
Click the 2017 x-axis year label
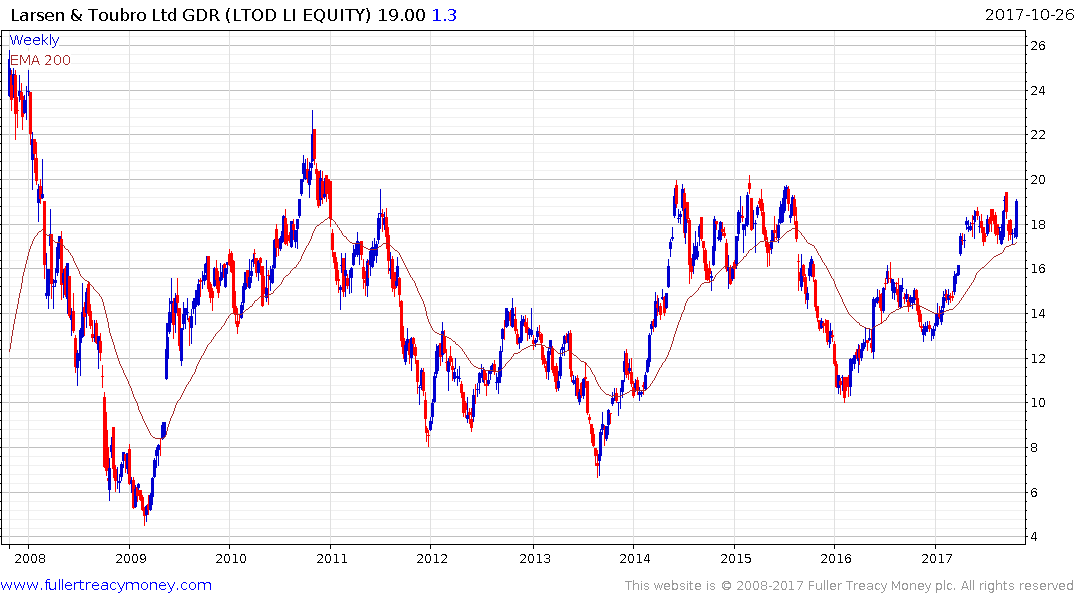937,558
